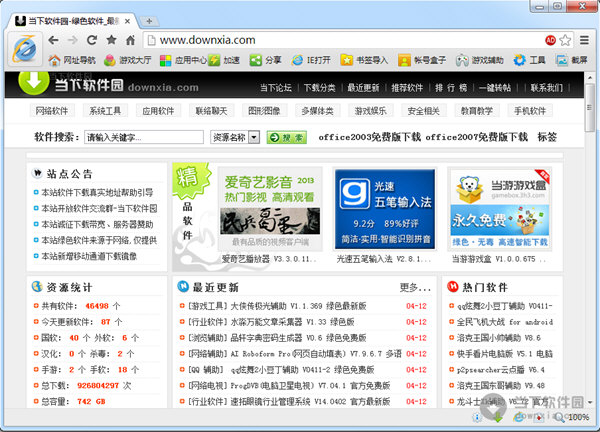Open 网址导航 bookmark

click(72, 60)
